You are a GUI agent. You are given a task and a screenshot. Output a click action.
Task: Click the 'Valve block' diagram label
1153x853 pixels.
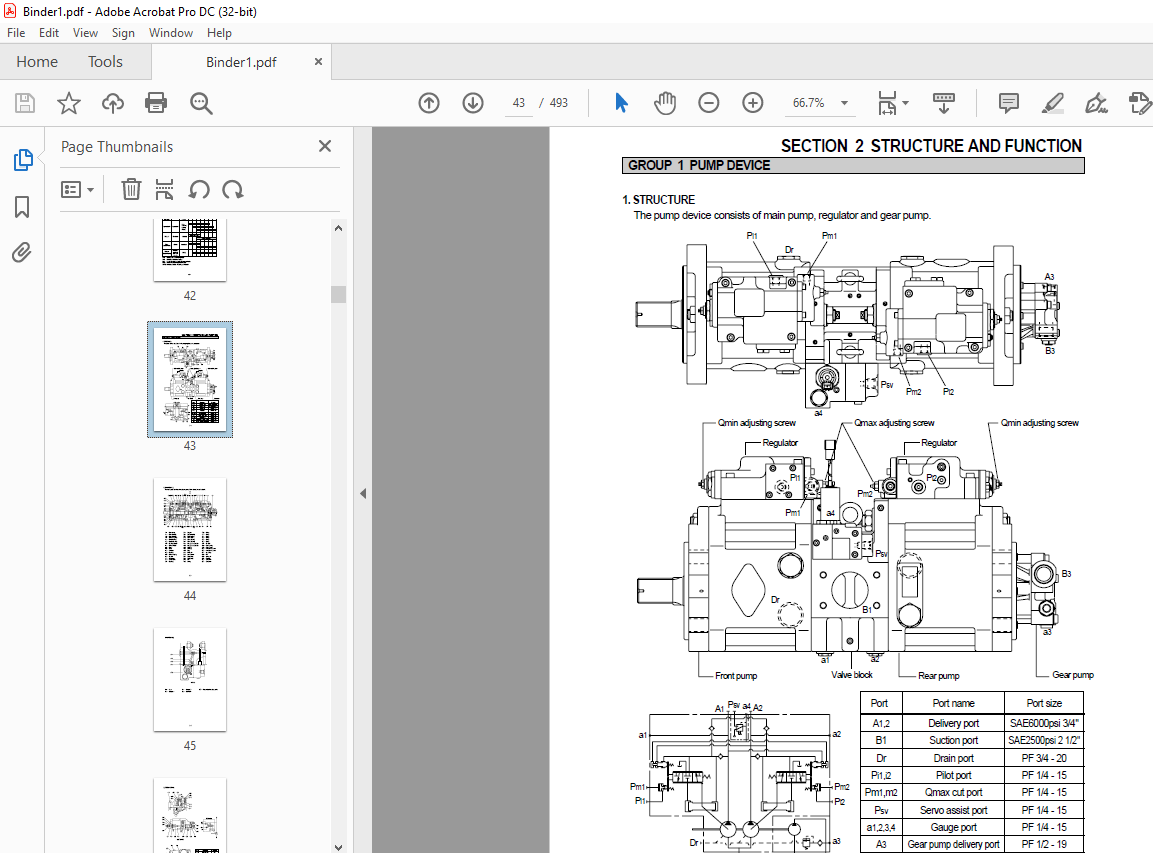point(852,675)
